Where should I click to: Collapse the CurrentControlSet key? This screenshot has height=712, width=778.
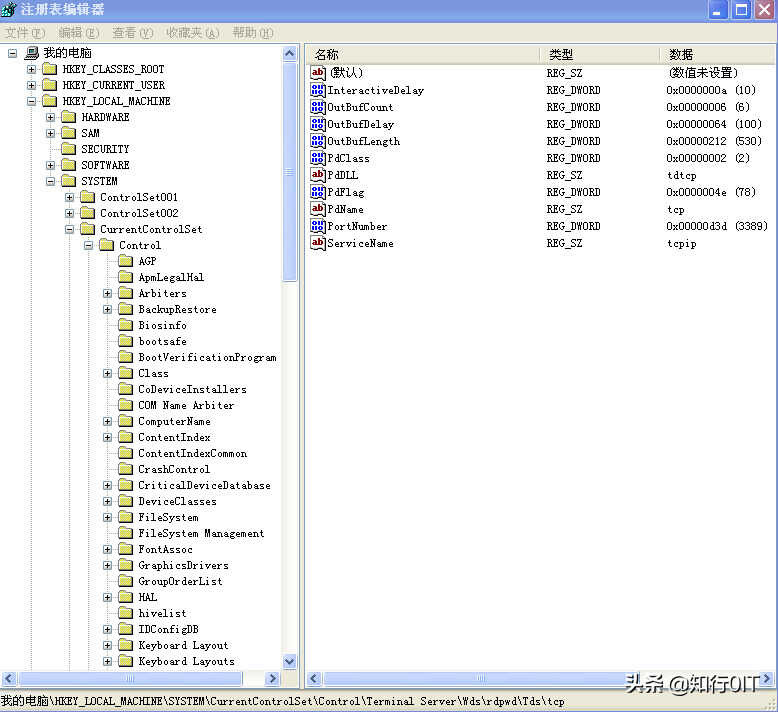click(69, 229)
